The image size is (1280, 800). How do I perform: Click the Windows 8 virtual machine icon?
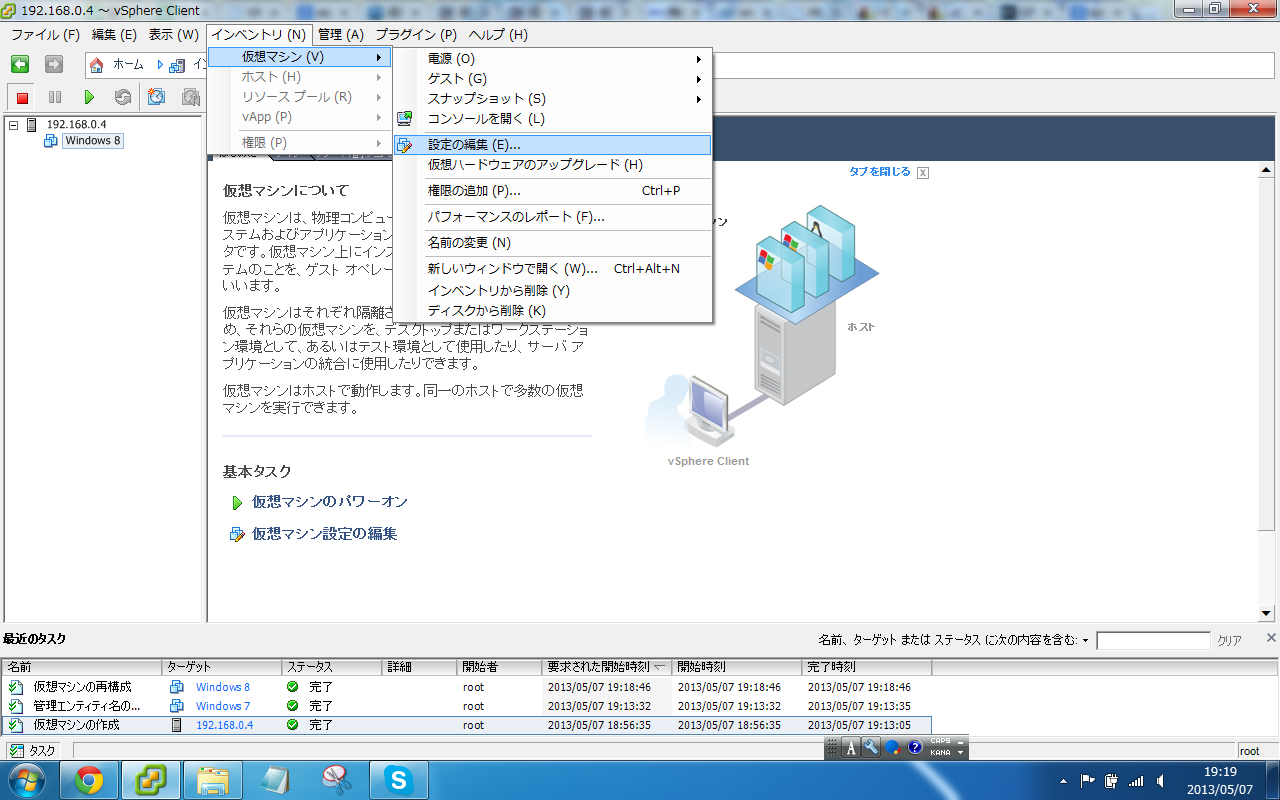pos(51,141)
